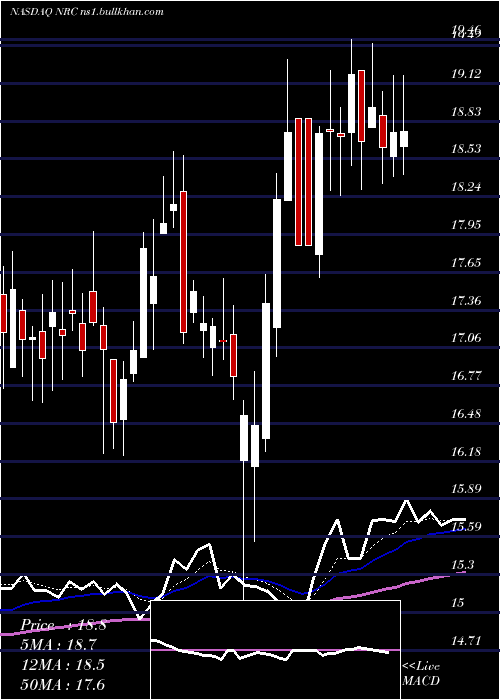Select the 14.71 price axis label

[x=466, y=641]
